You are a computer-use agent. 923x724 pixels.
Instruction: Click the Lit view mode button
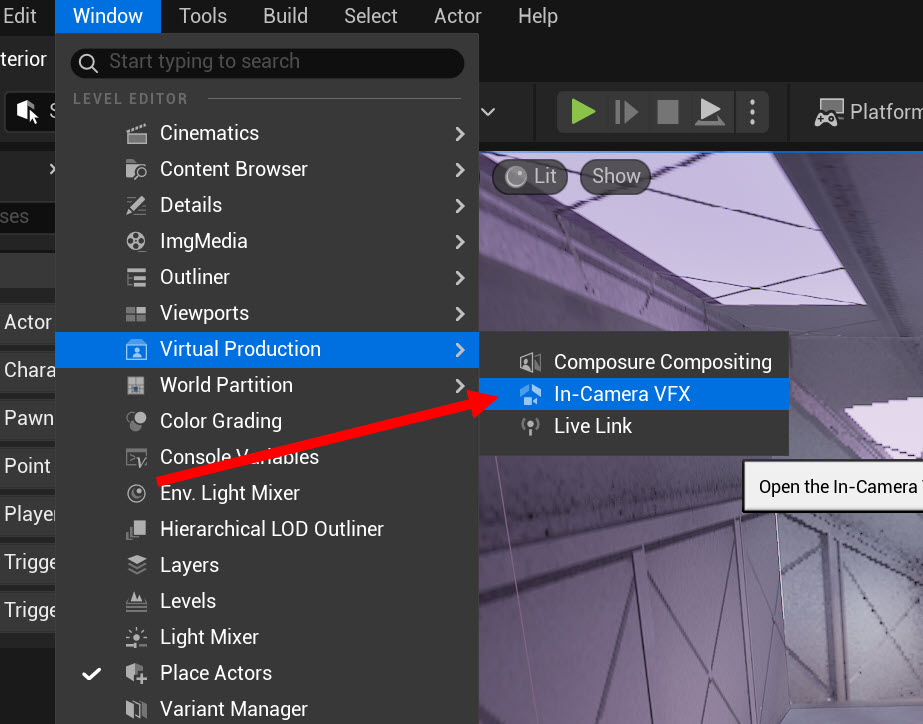click(530, 177)
